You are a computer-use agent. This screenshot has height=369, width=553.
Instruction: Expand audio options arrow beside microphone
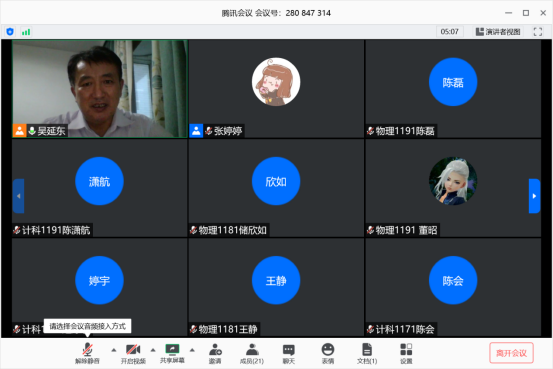[114, 350]
